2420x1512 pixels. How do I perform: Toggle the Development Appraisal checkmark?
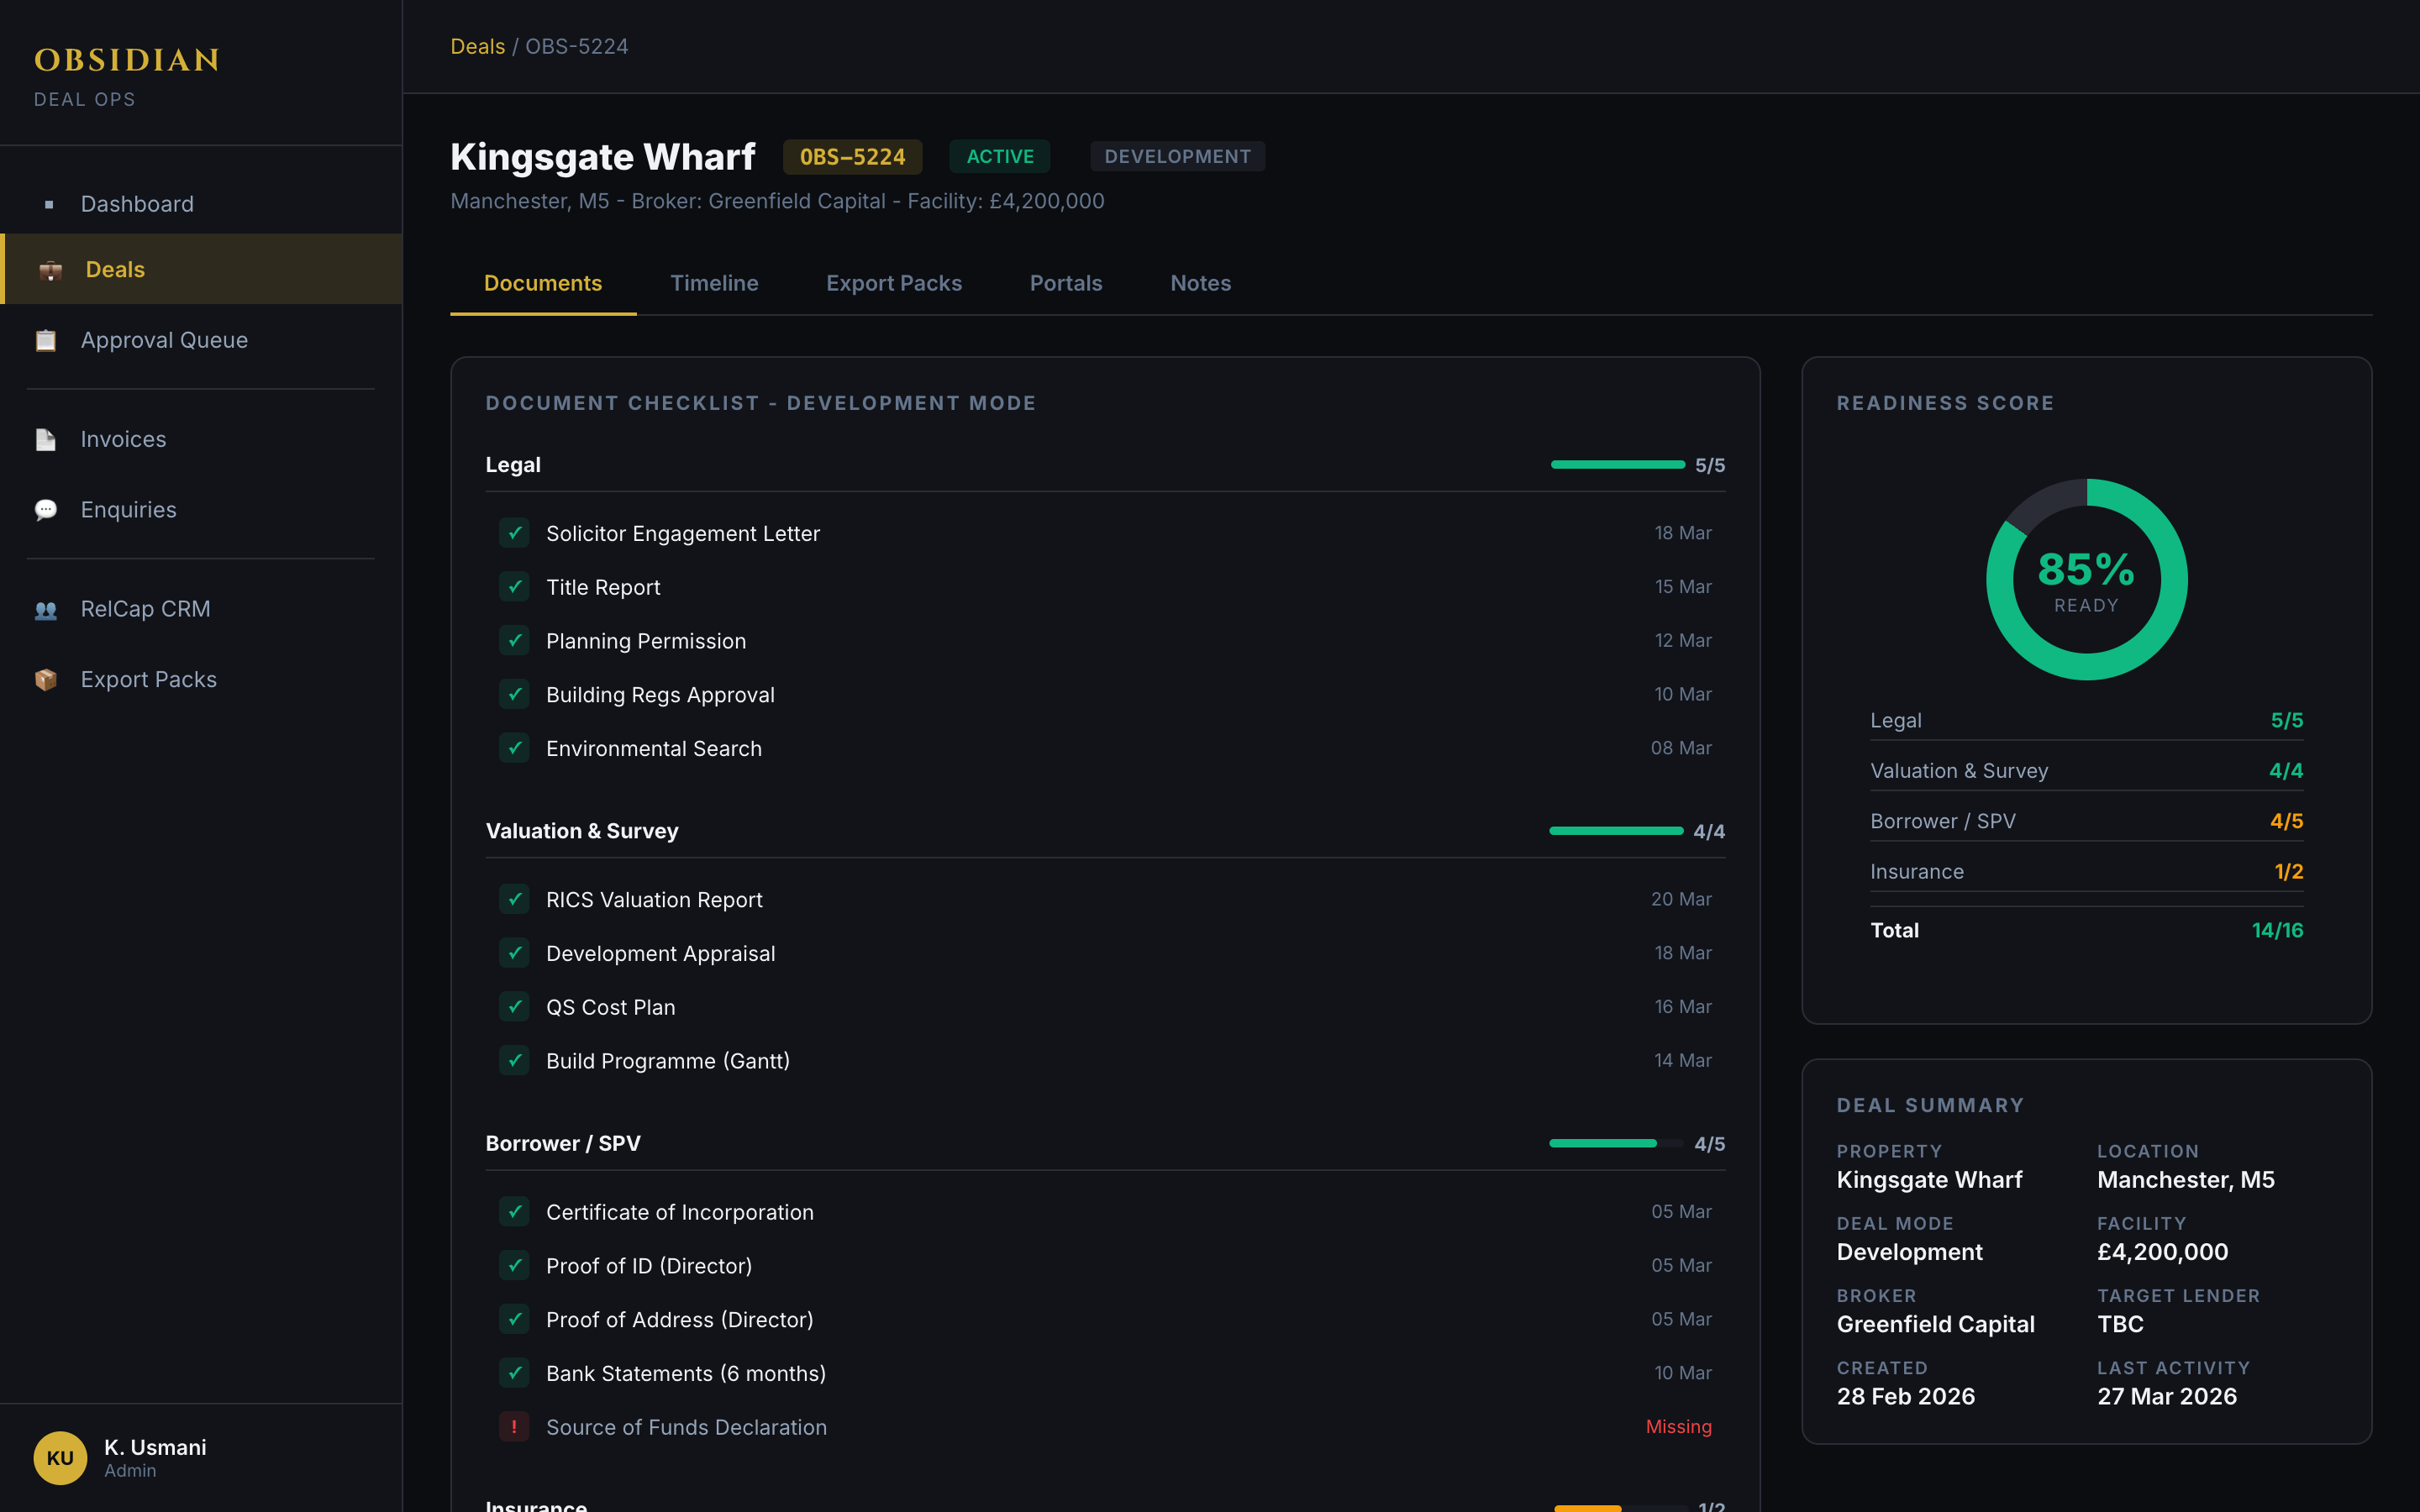514,953
